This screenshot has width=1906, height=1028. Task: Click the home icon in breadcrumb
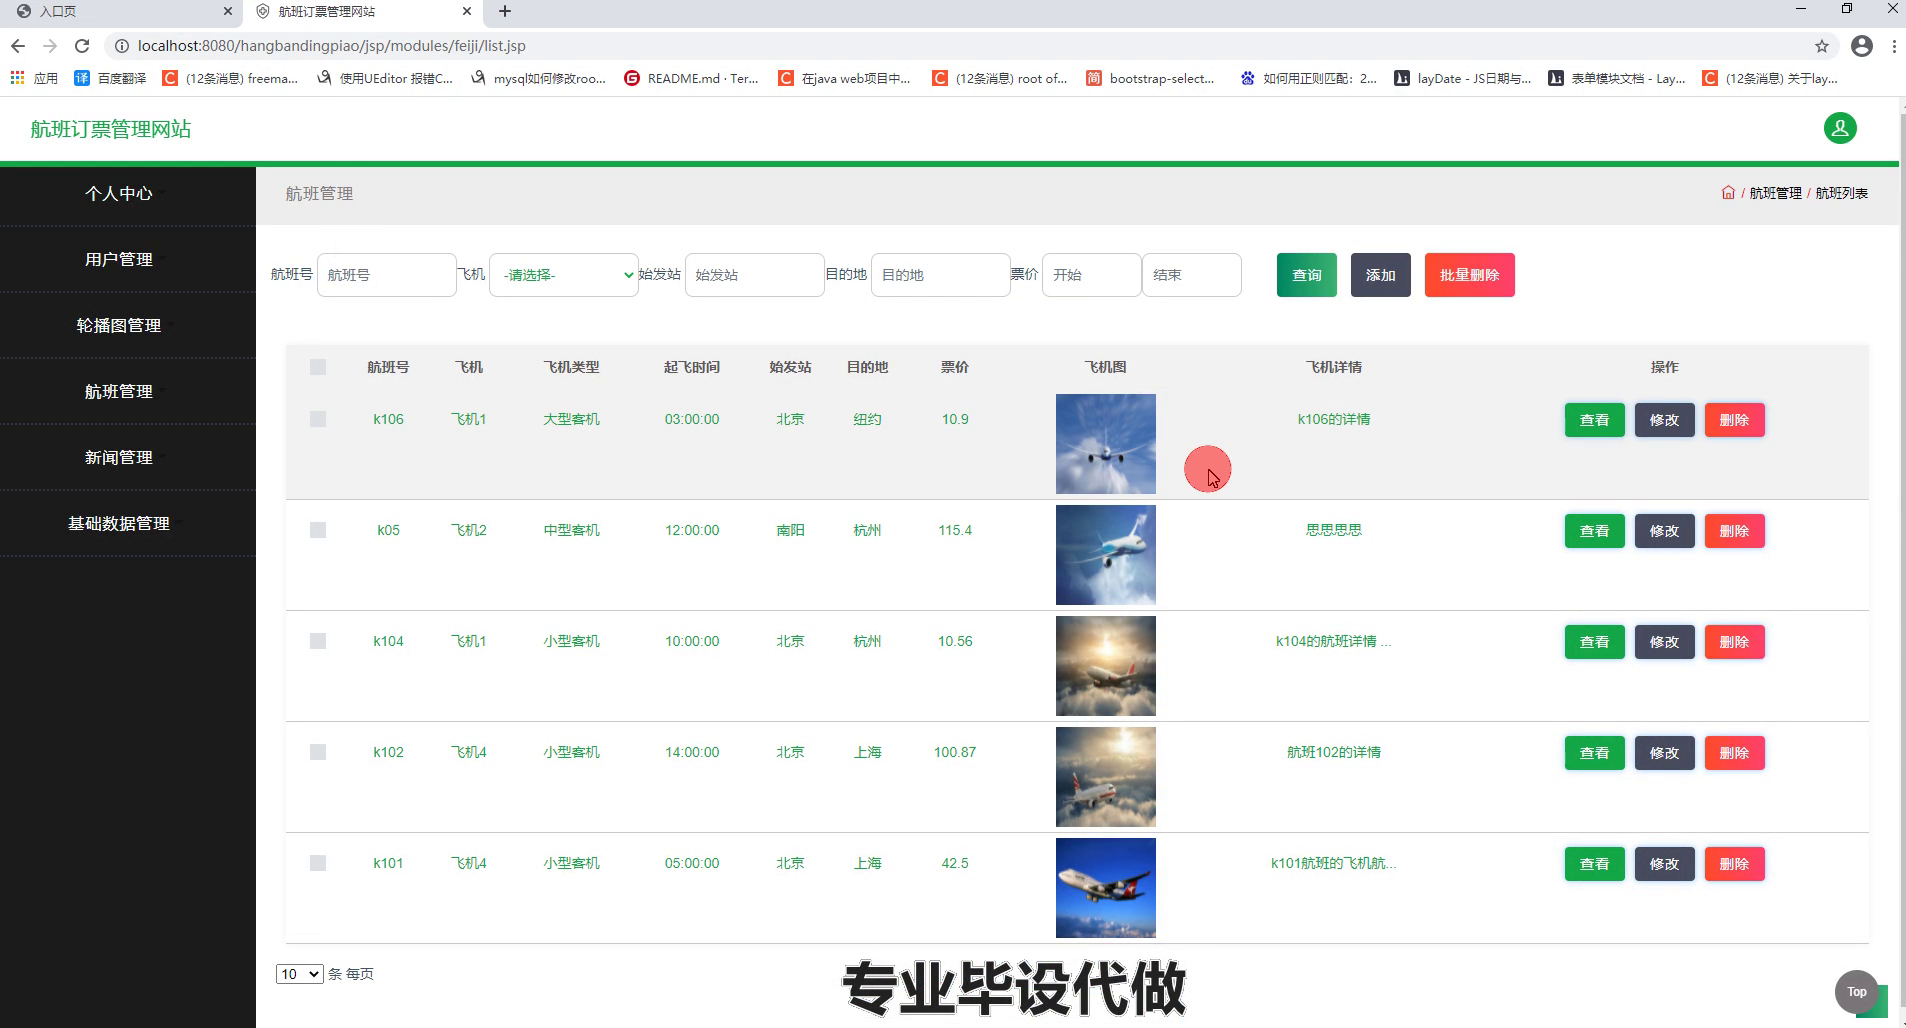click(x=1728, y=193)
